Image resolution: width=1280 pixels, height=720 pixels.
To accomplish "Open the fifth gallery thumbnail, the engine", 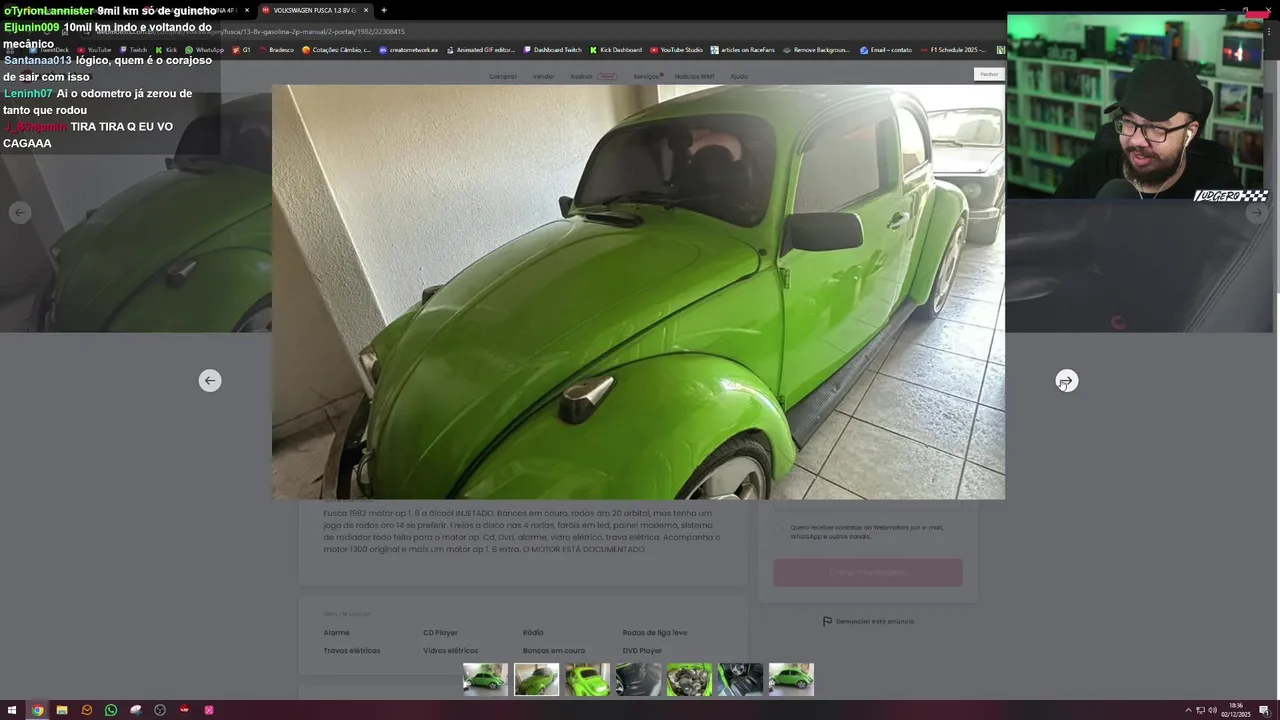I will [689, 679].
